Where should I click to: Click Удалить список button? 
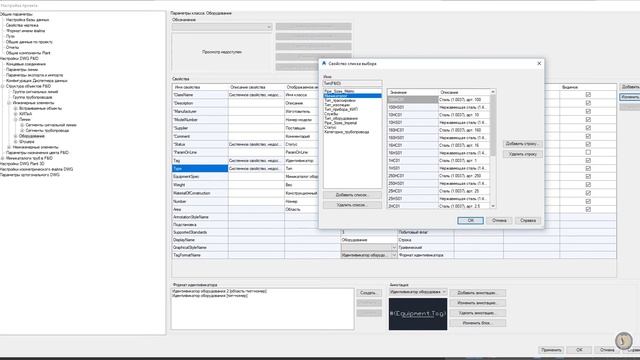coord(352,205)
